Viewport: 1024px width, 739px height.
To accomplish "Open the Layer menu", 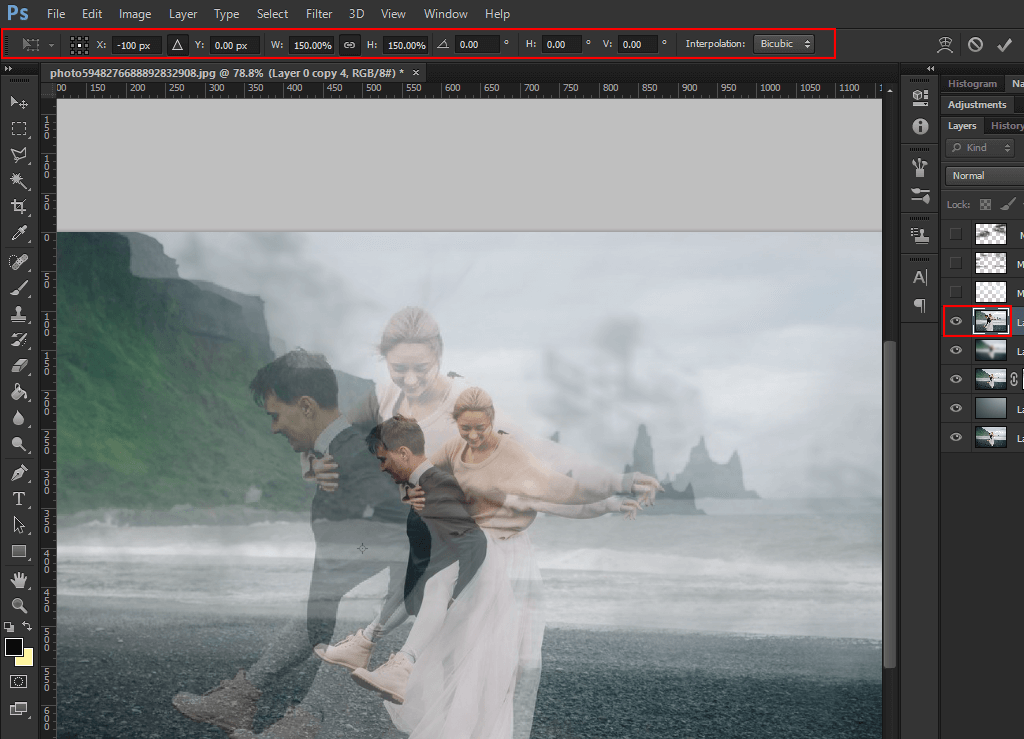I will click(183, 14).
